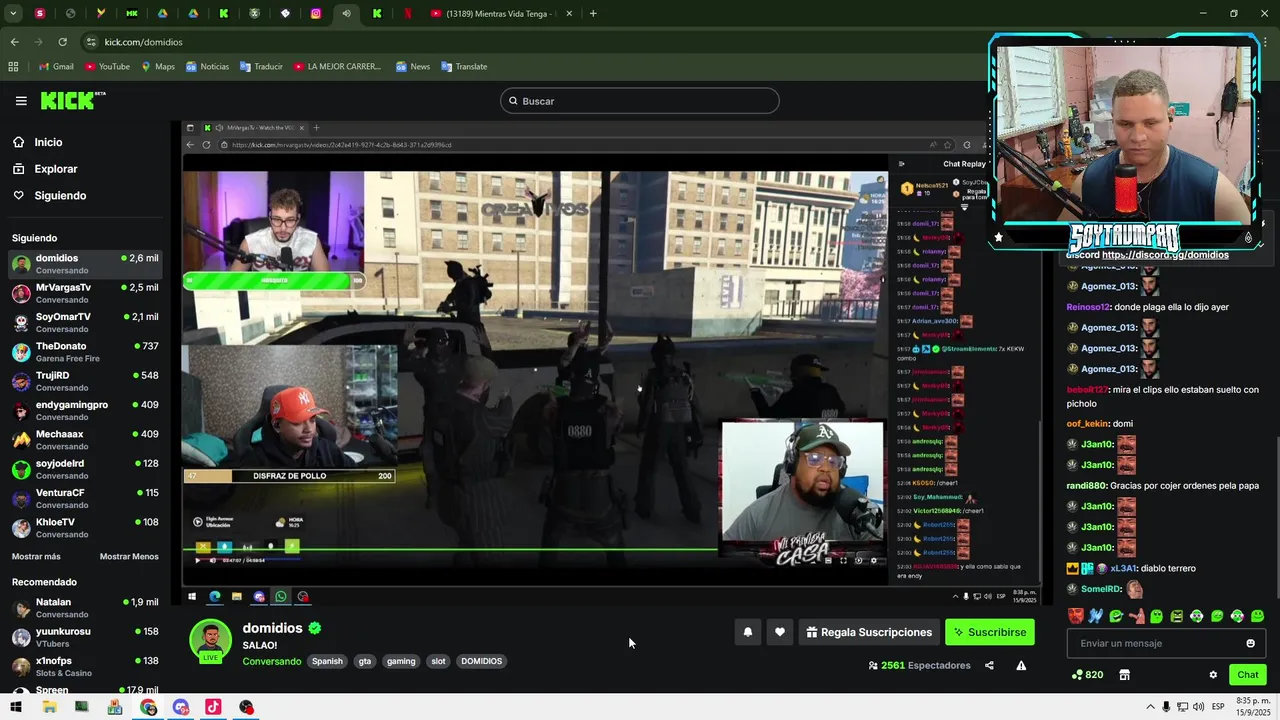Open VenturaCF channel in sidebar
The image size is (1280, 720).
point(85,498)
